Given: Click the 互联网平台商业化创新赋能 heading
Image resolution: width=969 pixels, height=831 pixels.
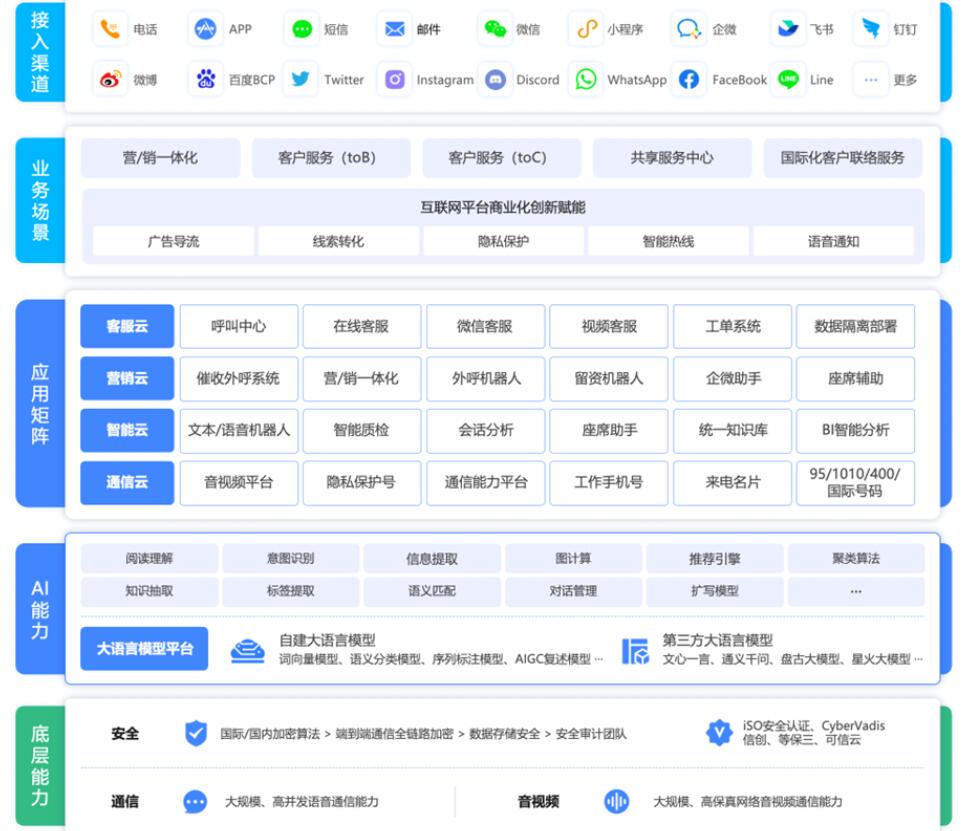Looking at the screenshot, I should [503, 208].
